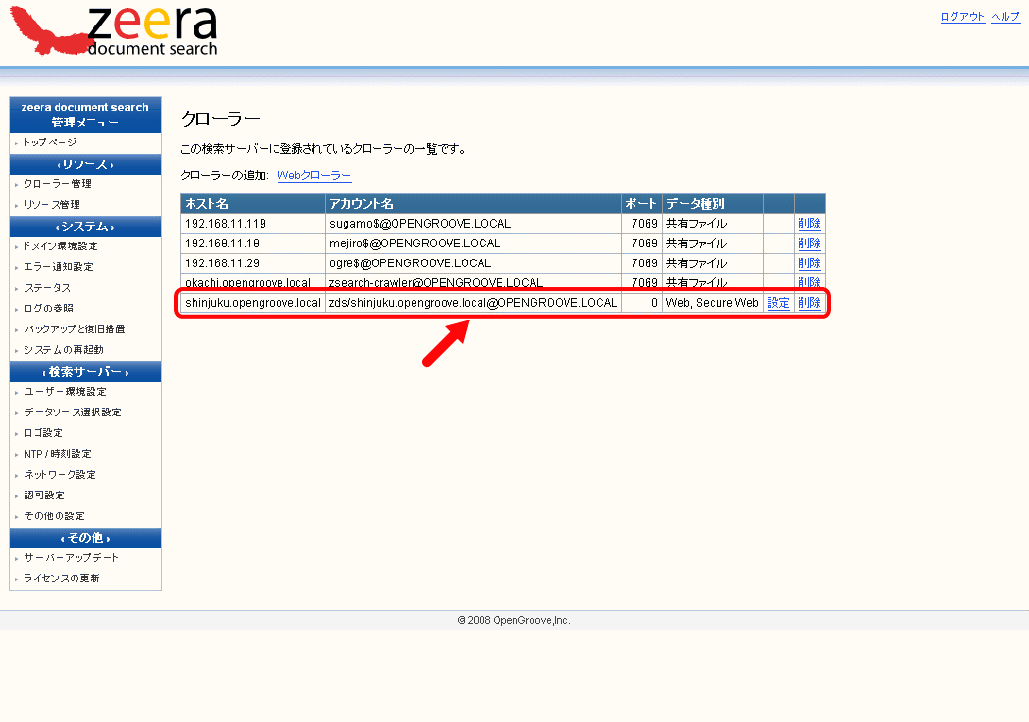The image size is (1029, 722).
Task: Click the ポート column header
Action: [x=641, y=203]
